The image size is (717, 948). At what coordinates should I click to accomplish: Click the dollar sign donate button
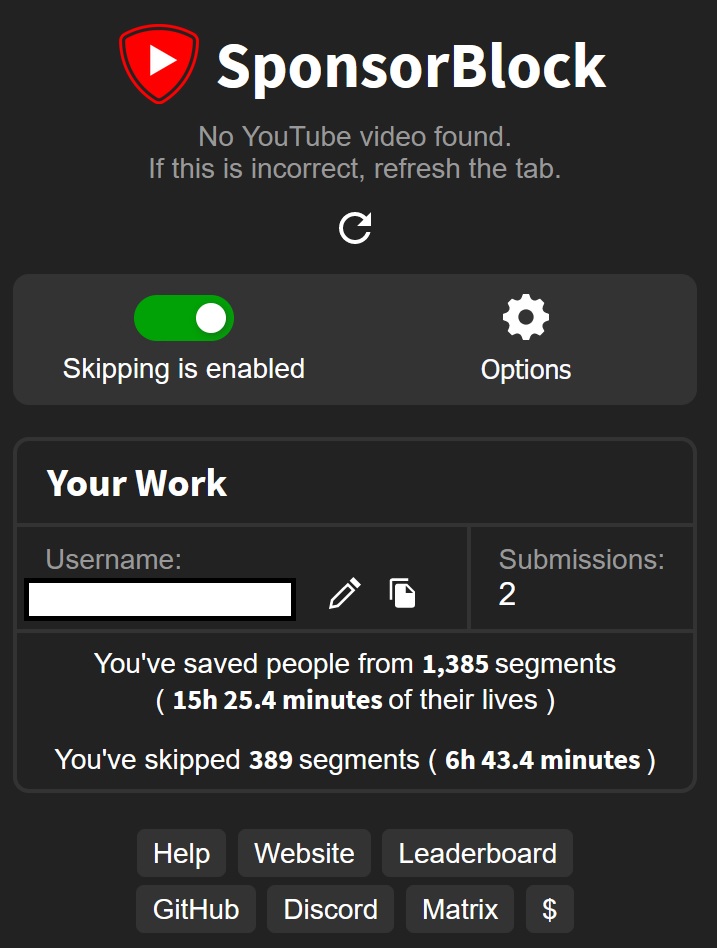click(x=550, y=909)
